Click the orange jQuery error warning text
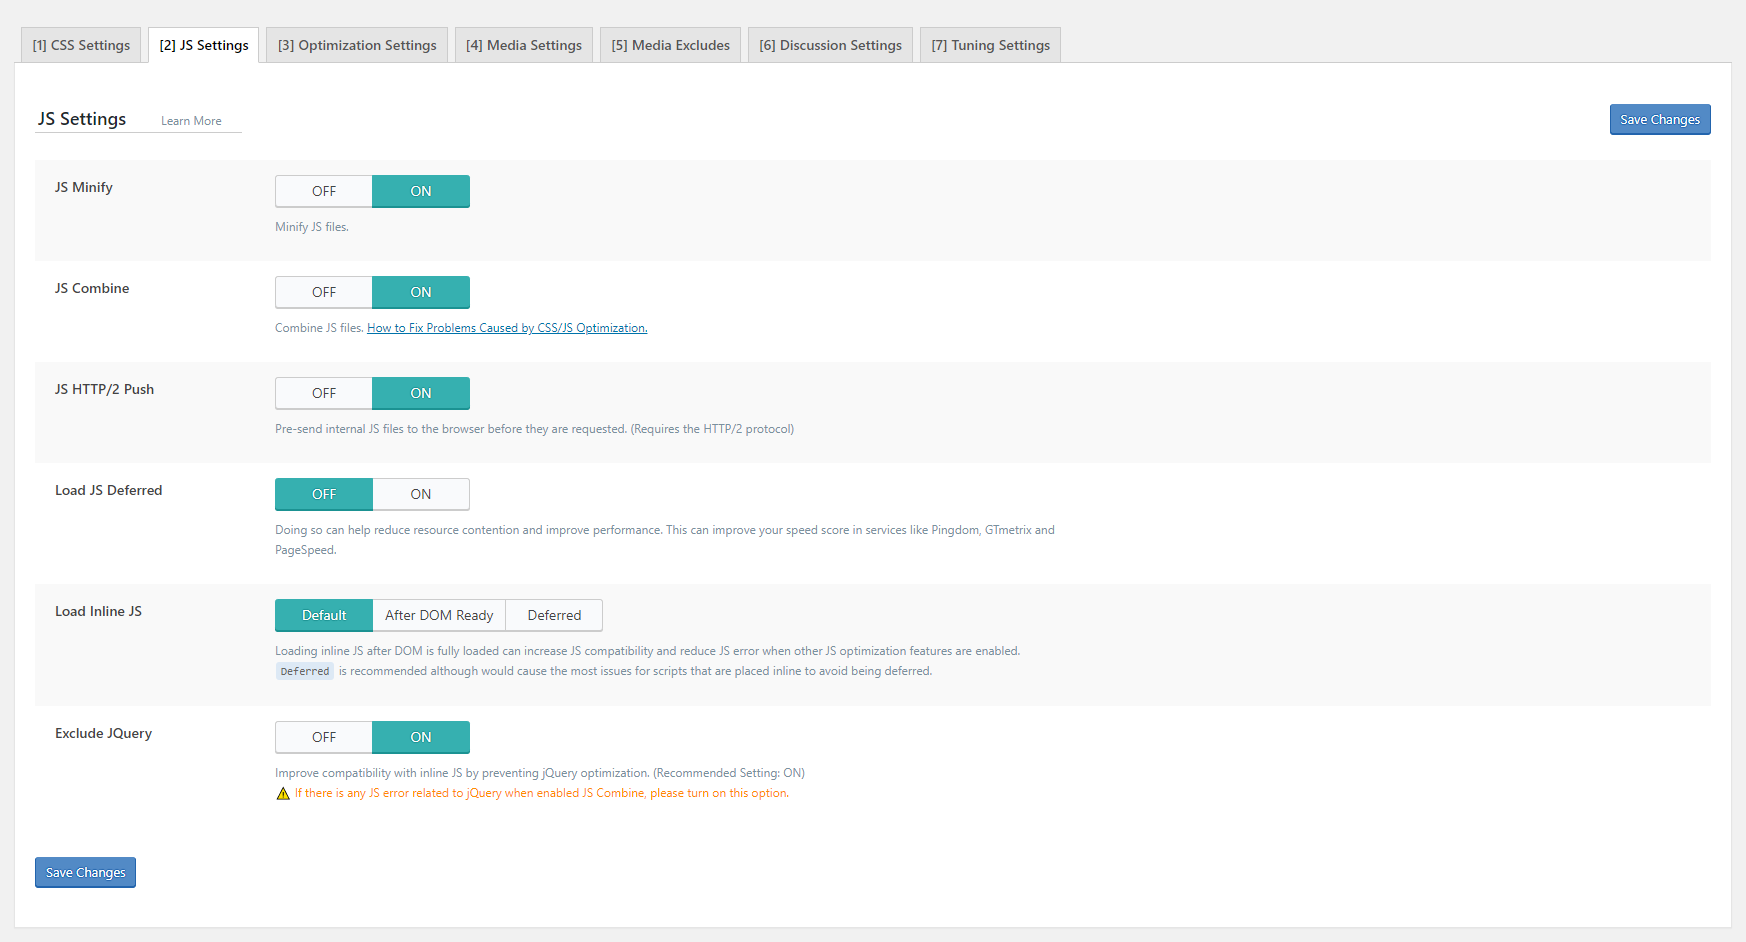This screenshot has height=942, width=1746. pyautogui.click(x=542, y=793)
